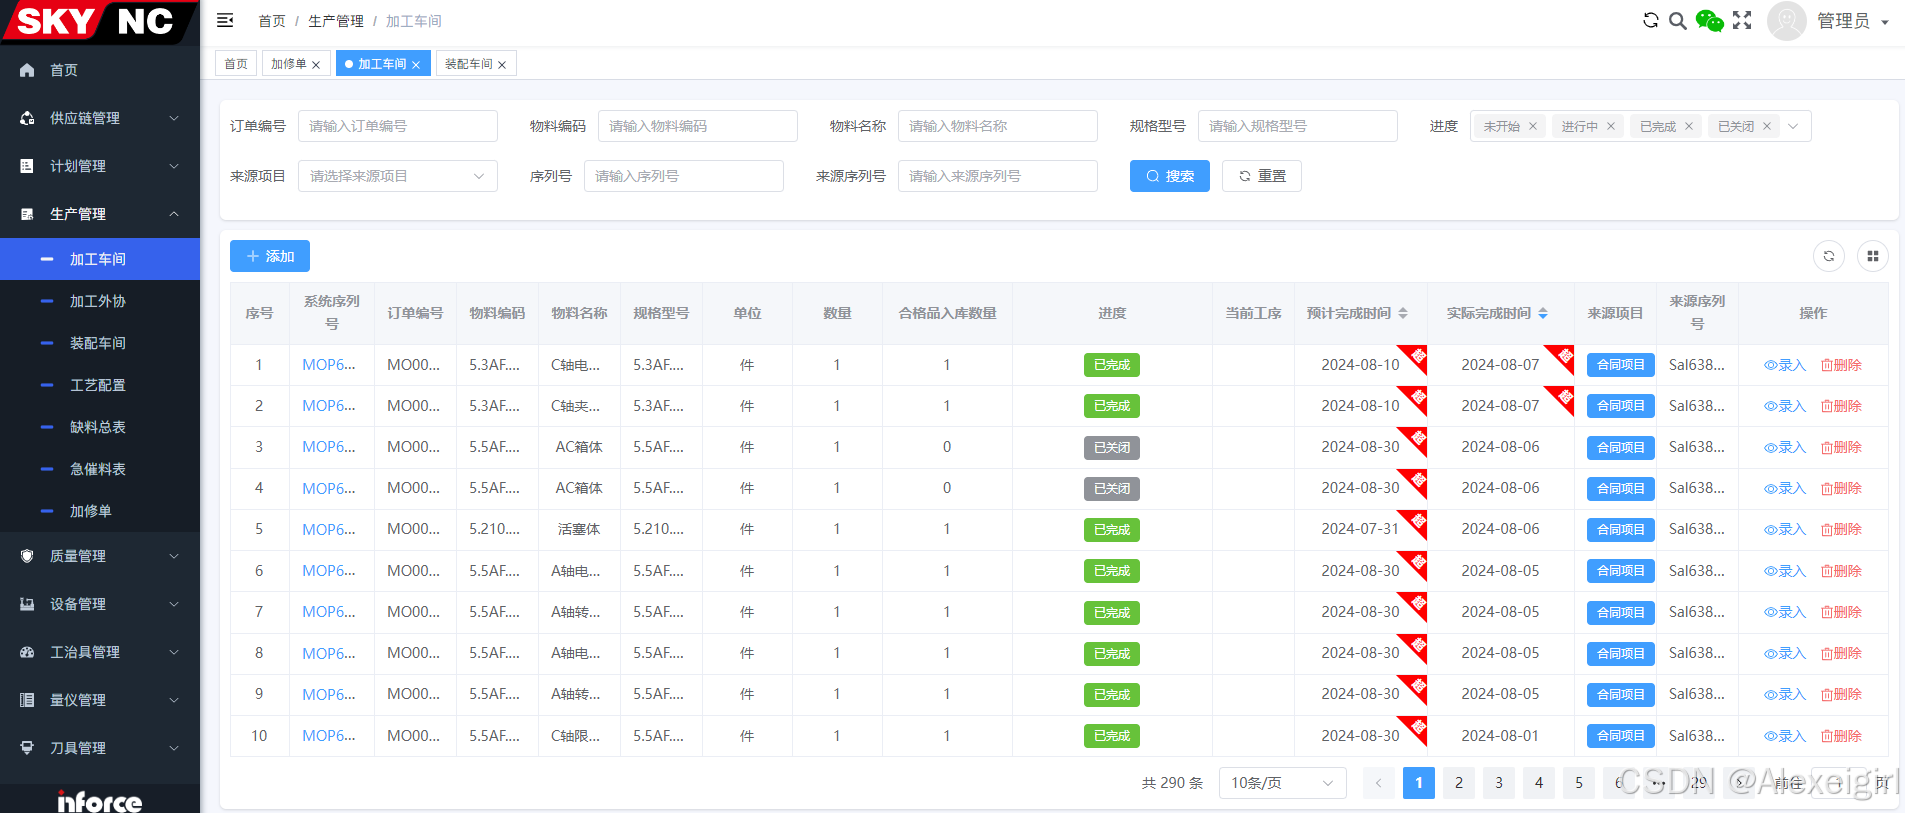
Task: Click the refresh icon in top header
Action: [x=1651, y=20]
